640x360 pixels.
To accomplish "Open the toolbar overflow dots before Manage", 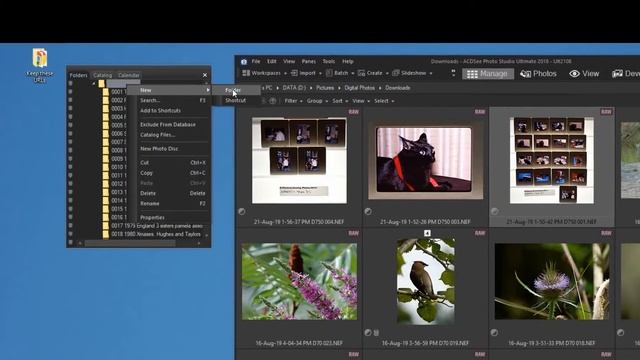I will pos(453,73).
